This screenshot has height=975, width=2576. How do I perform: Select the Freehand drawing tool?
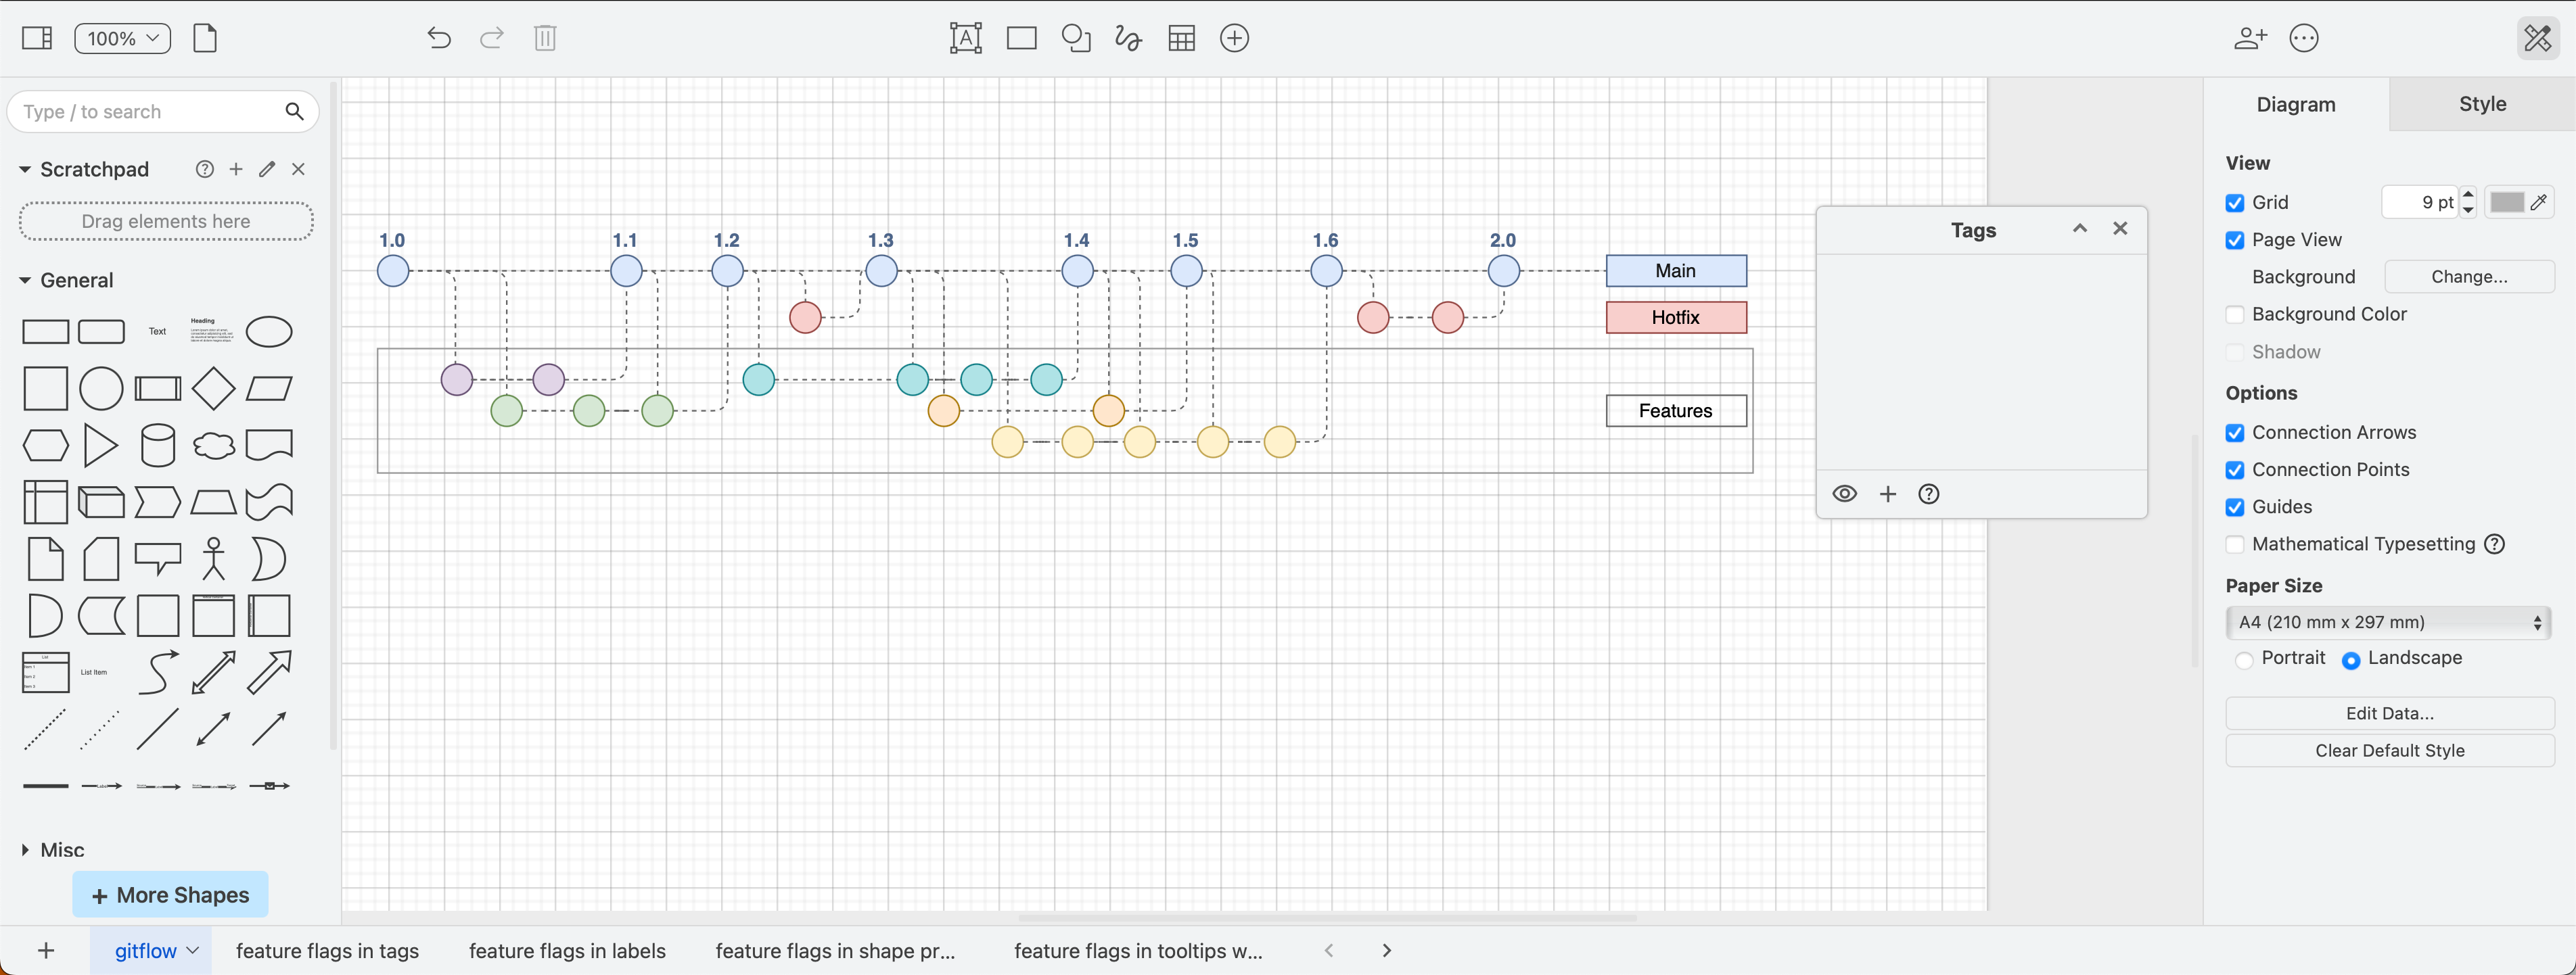click(1127, 38)
